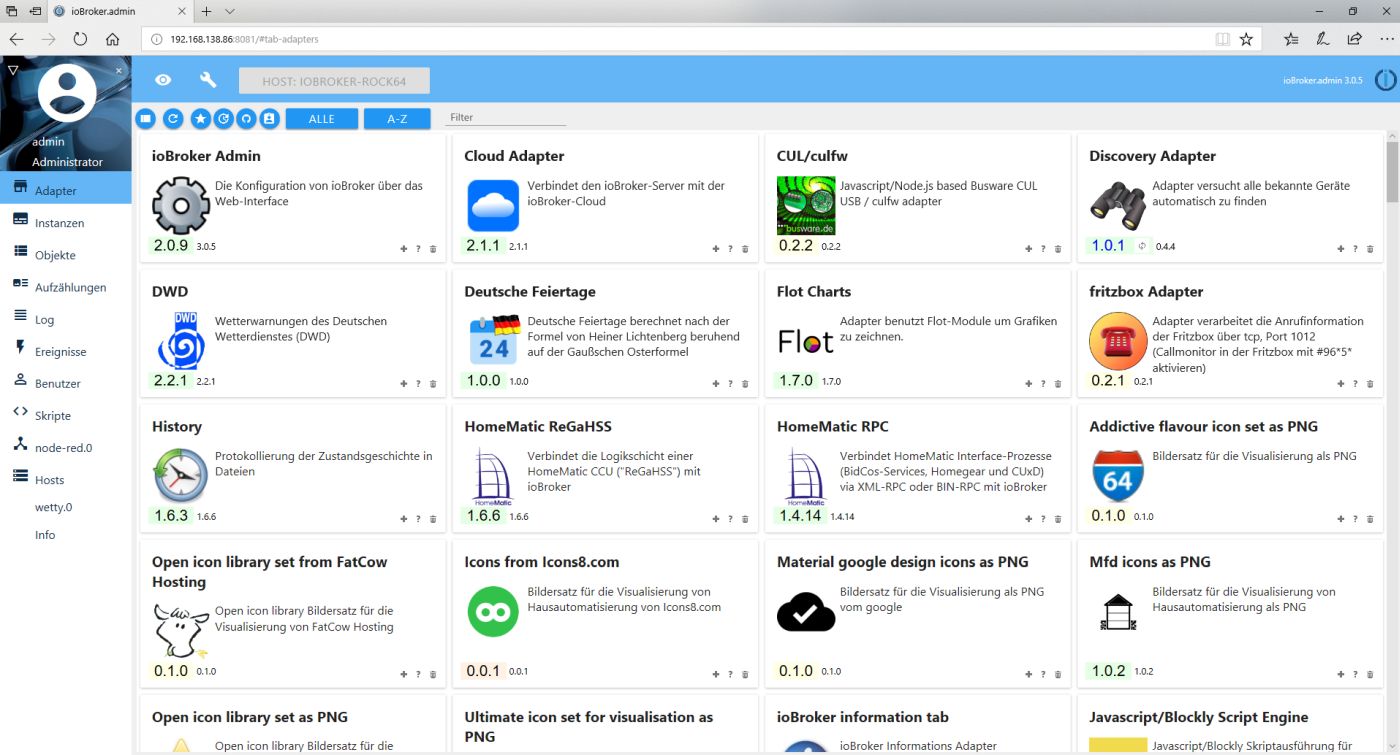Add a Flot Charts instance
1400x755 pixels.
[x=1029, y=383]
